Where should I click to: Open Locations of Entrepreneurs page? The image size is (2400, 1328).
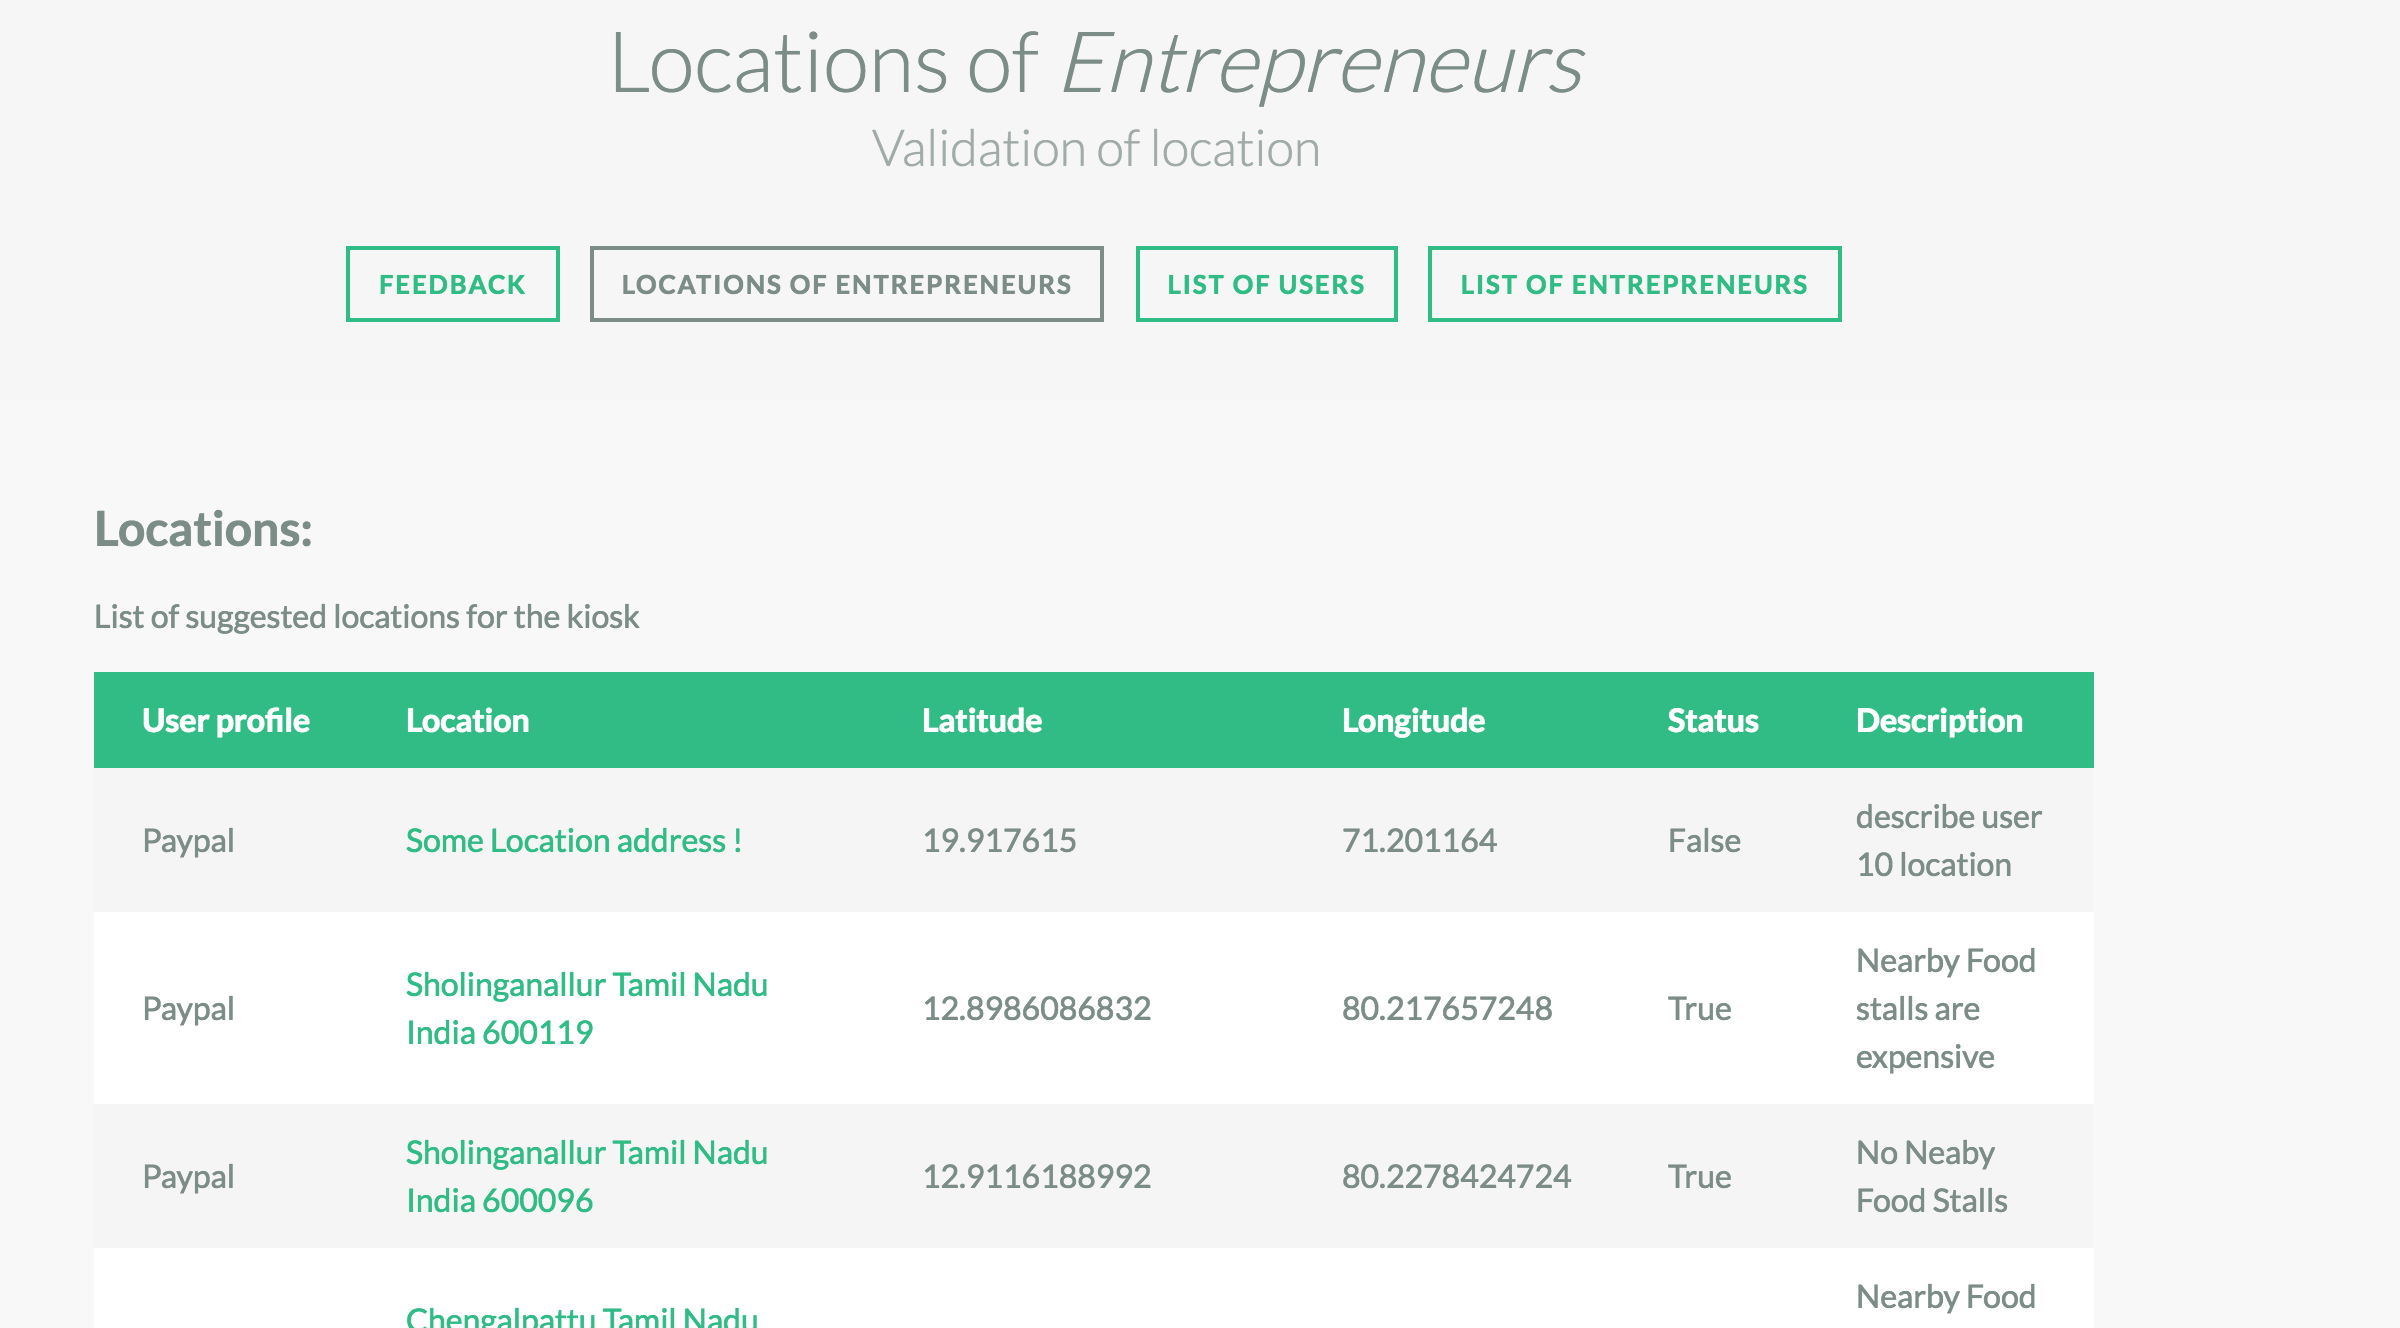tap(846, 285)
